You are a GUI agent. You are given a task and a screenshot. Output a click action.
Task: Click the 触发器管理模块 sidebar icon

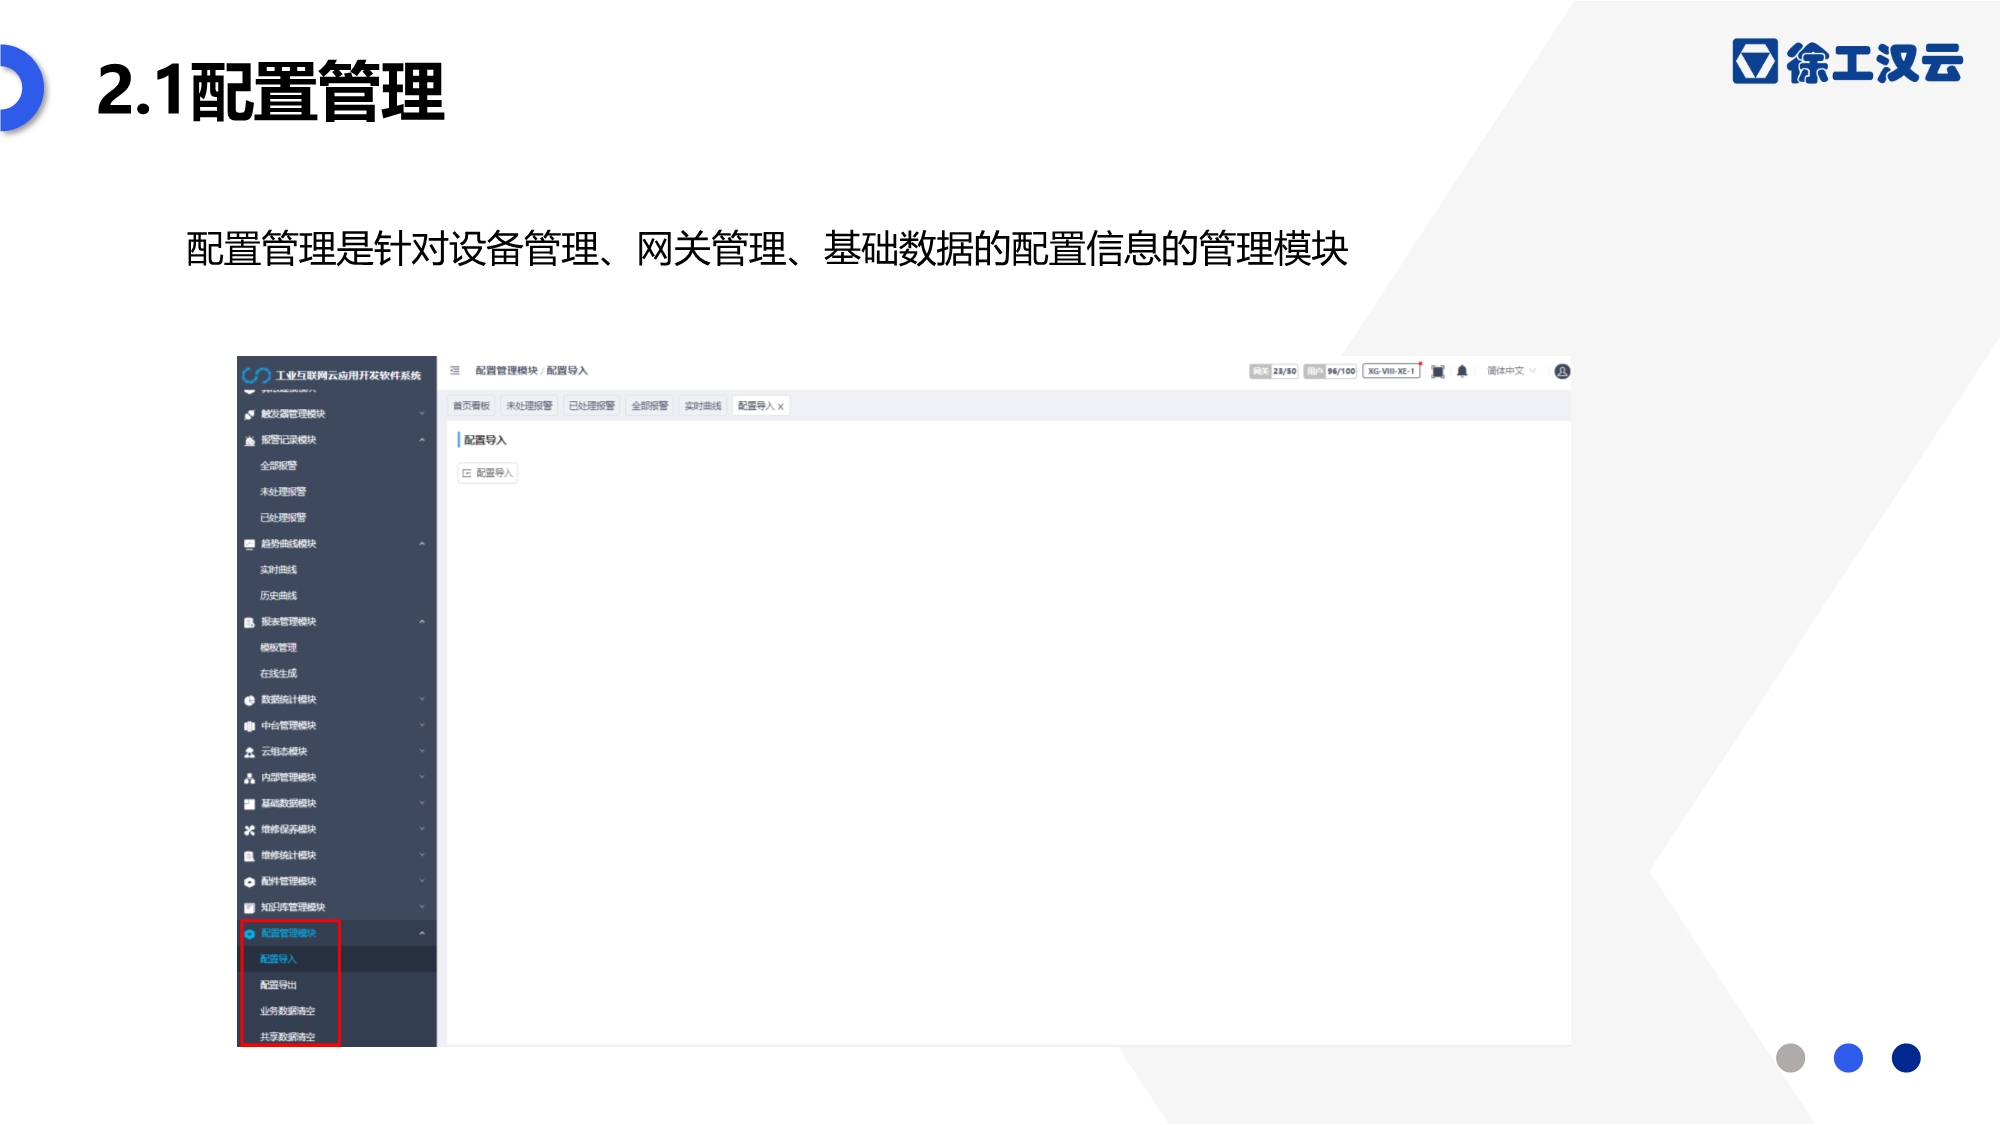pos(249,414)
